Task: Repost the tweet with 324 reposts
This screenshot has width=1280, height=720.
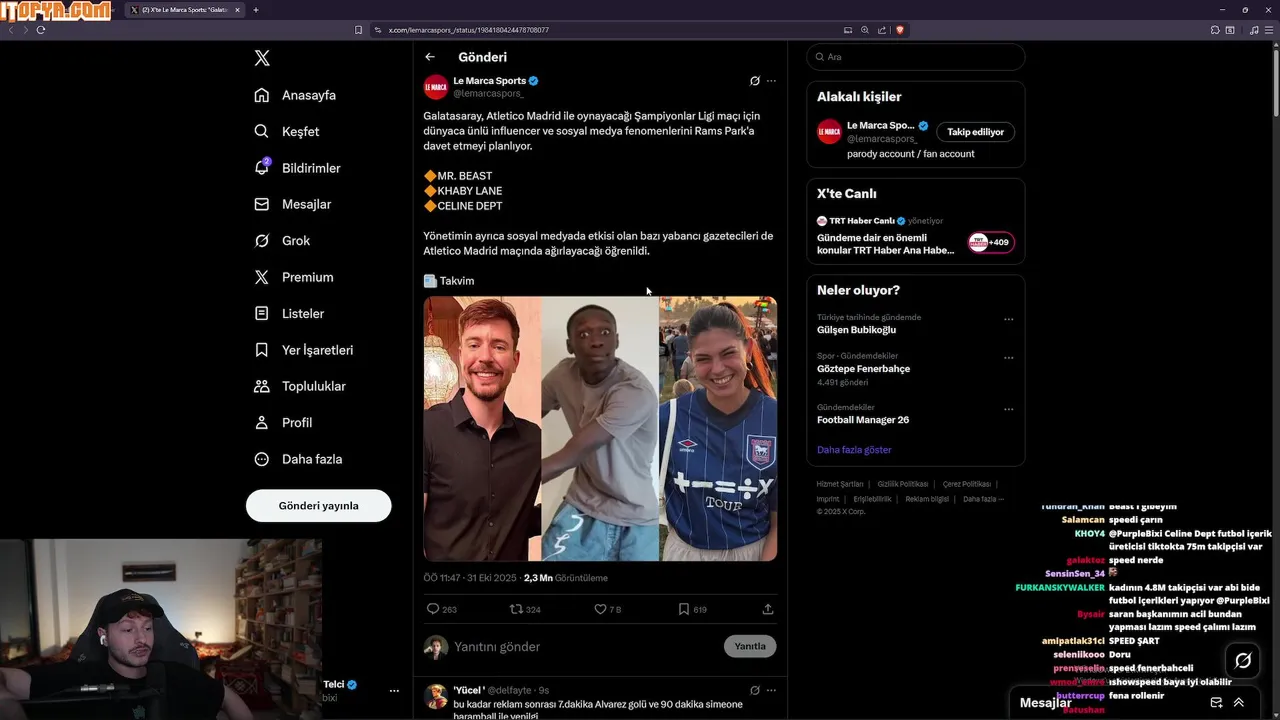Action: tap(516, 609)
